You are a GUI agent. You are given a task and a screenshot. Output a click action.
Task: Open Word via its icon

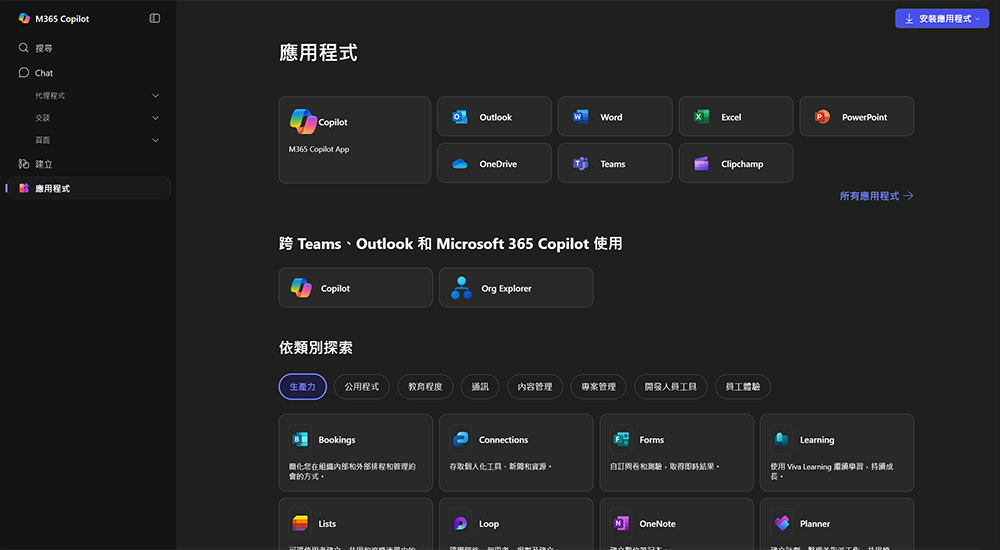(x=580, y=117)
